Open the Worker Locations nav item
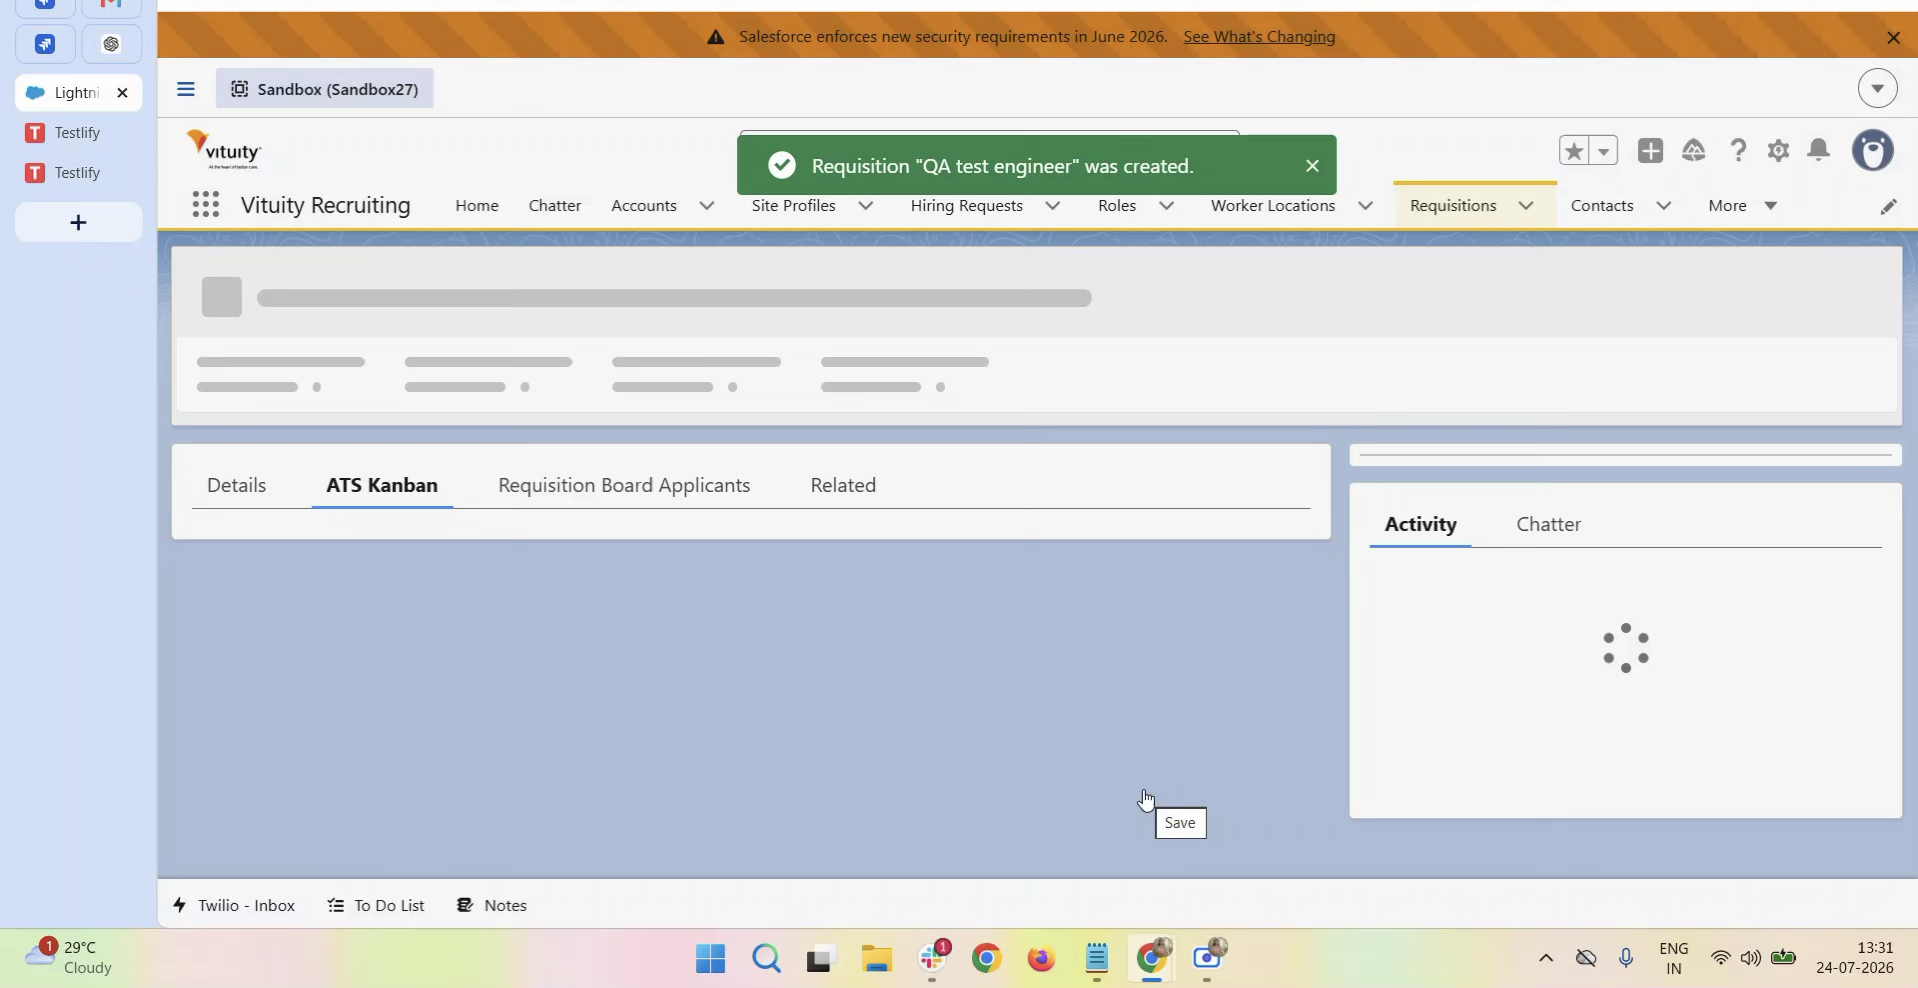This screenshot has height=988, width=1918. [1273, 206]
